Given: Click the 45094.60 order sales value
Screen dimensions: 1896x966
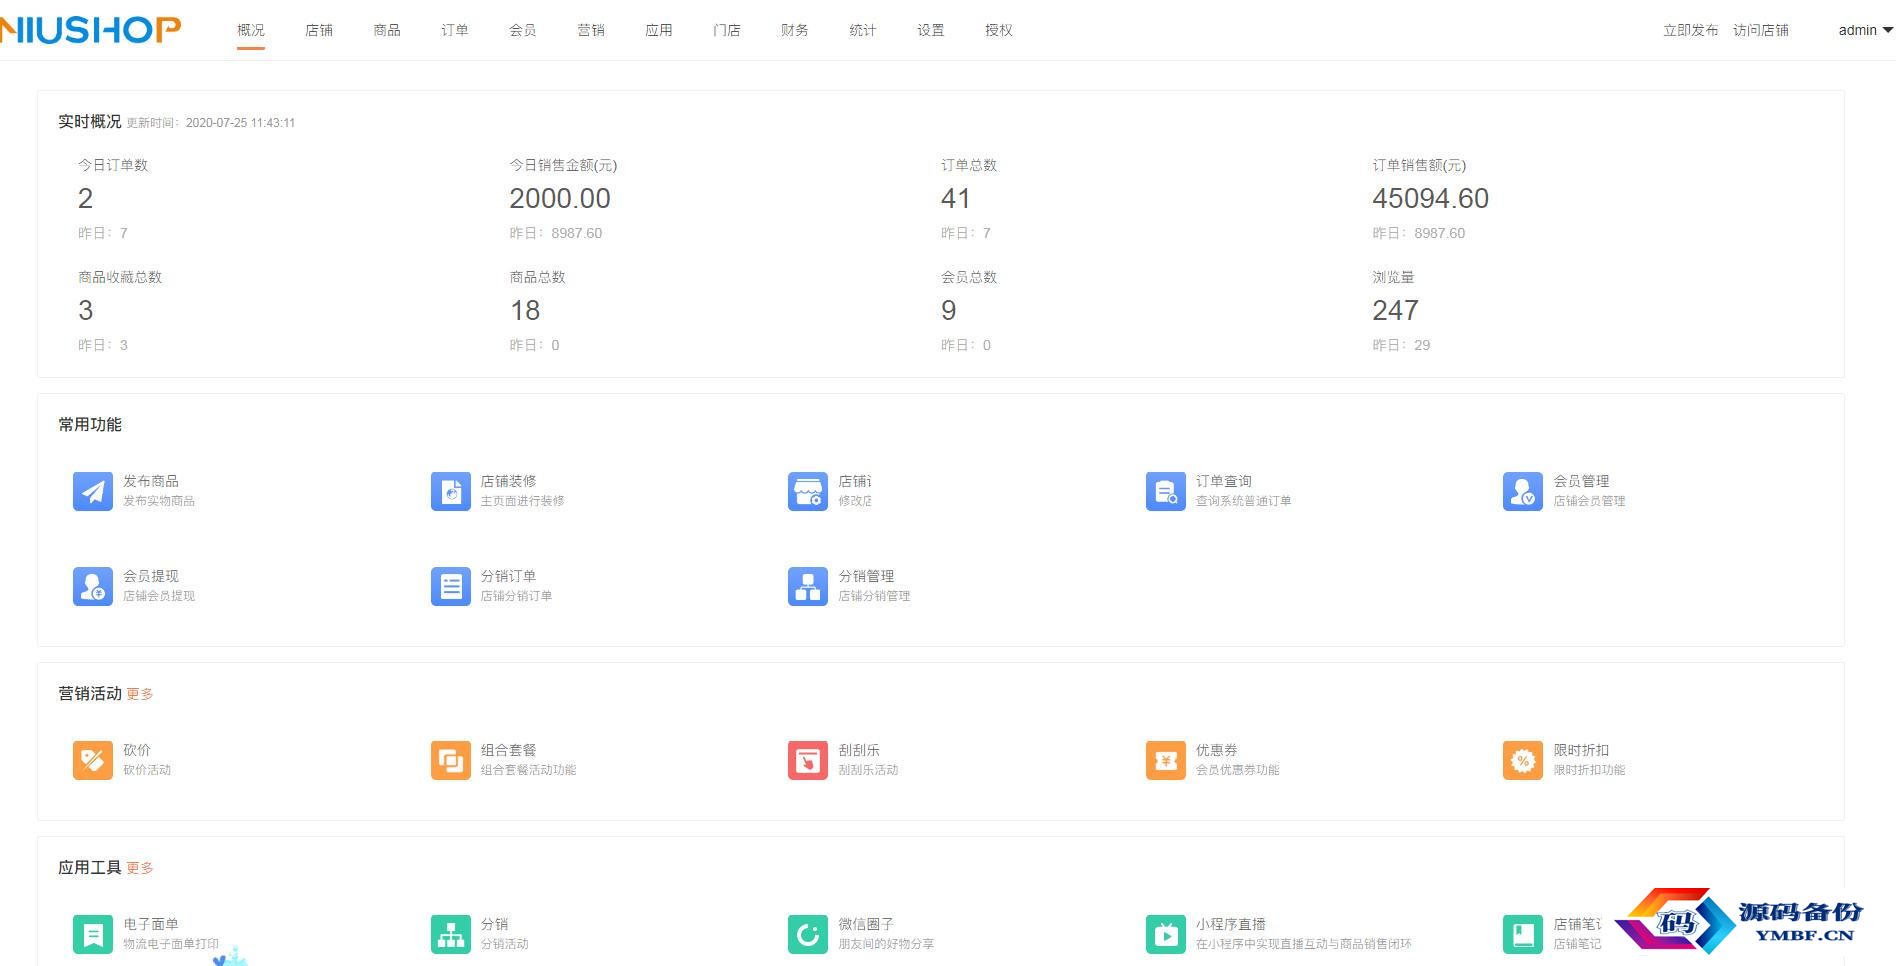Looking at the screenshot, I should 1430,198.
